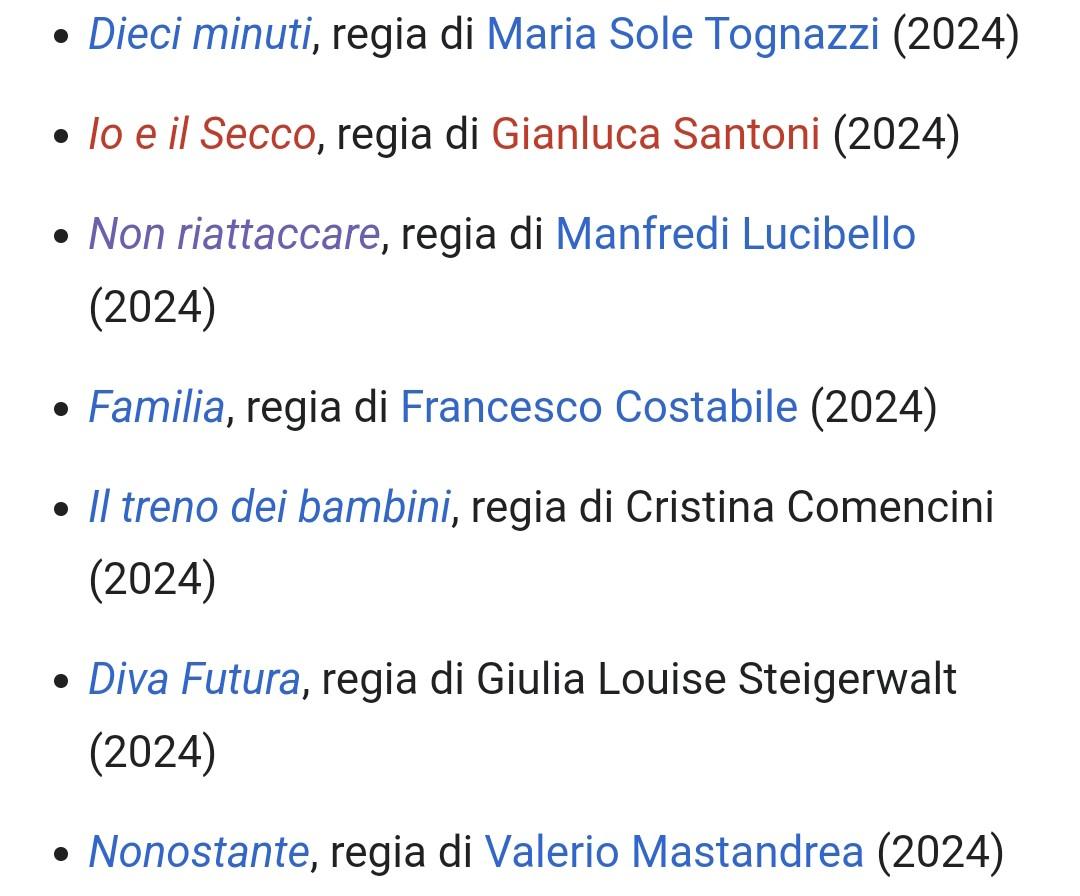Click the year (2024) after Santoni

896,133
